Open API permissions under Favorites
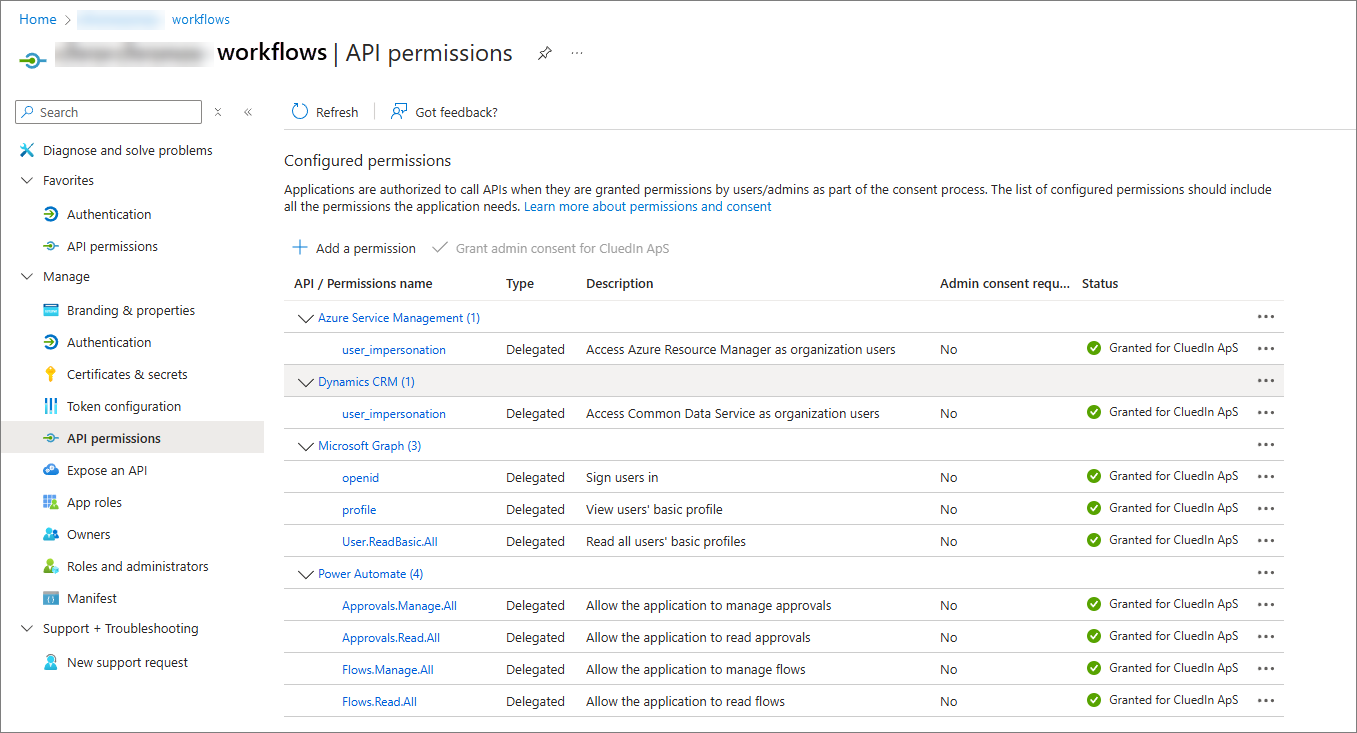1357x733 pixels. (x=112, y=246)
